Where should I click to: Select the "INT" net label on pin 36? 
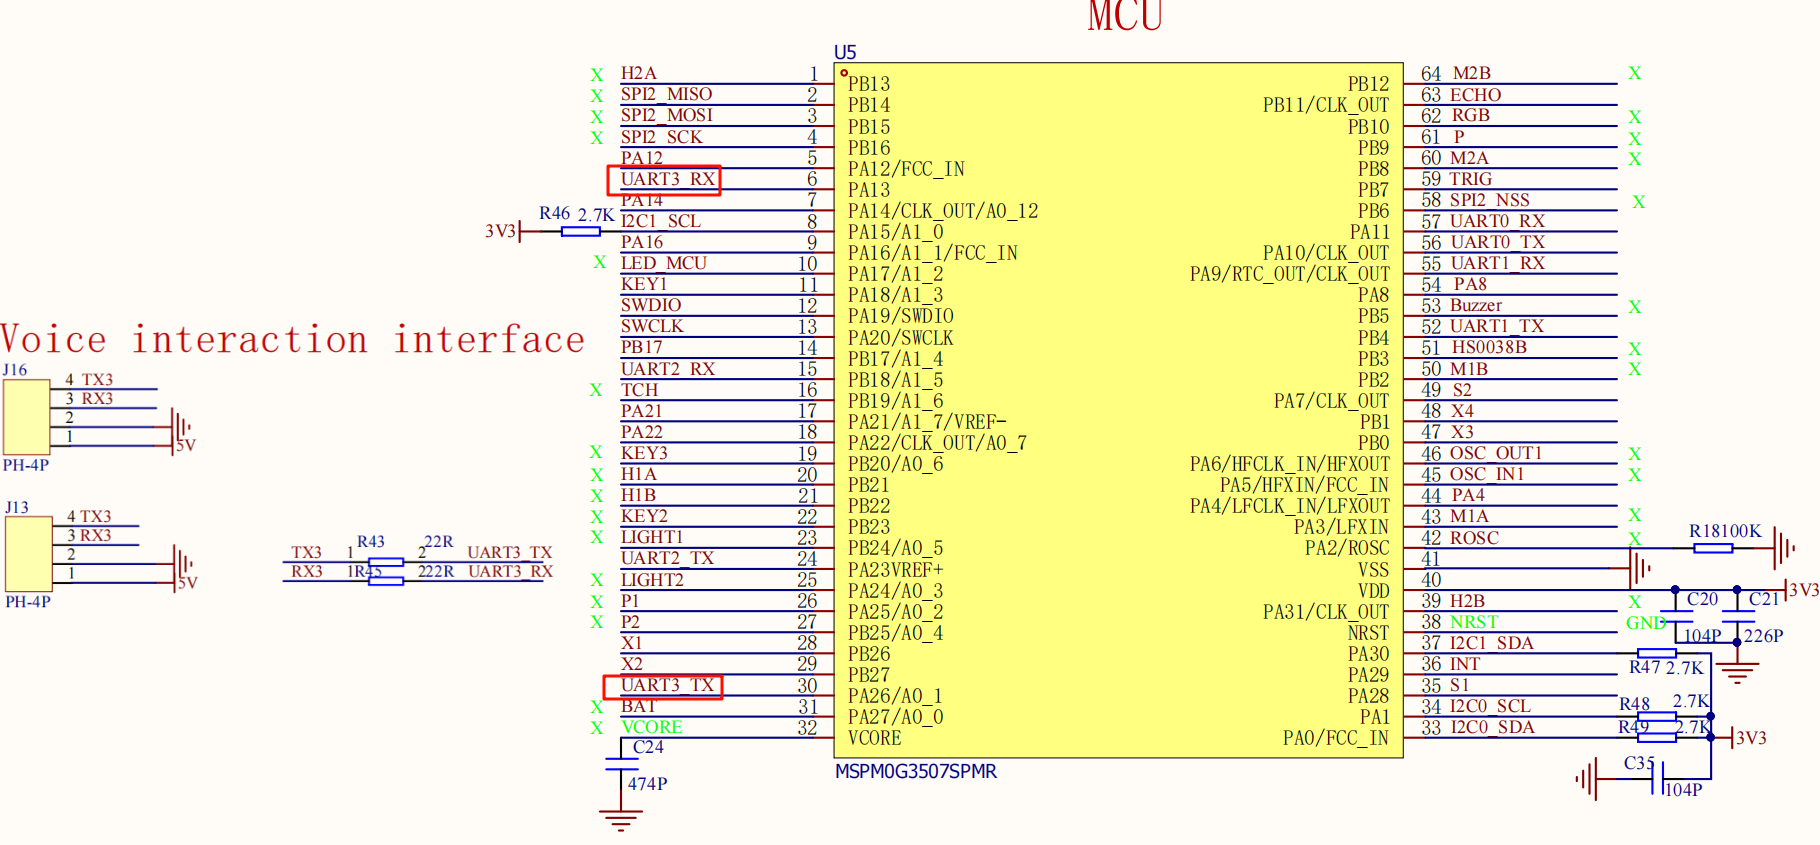[1464, 664]
